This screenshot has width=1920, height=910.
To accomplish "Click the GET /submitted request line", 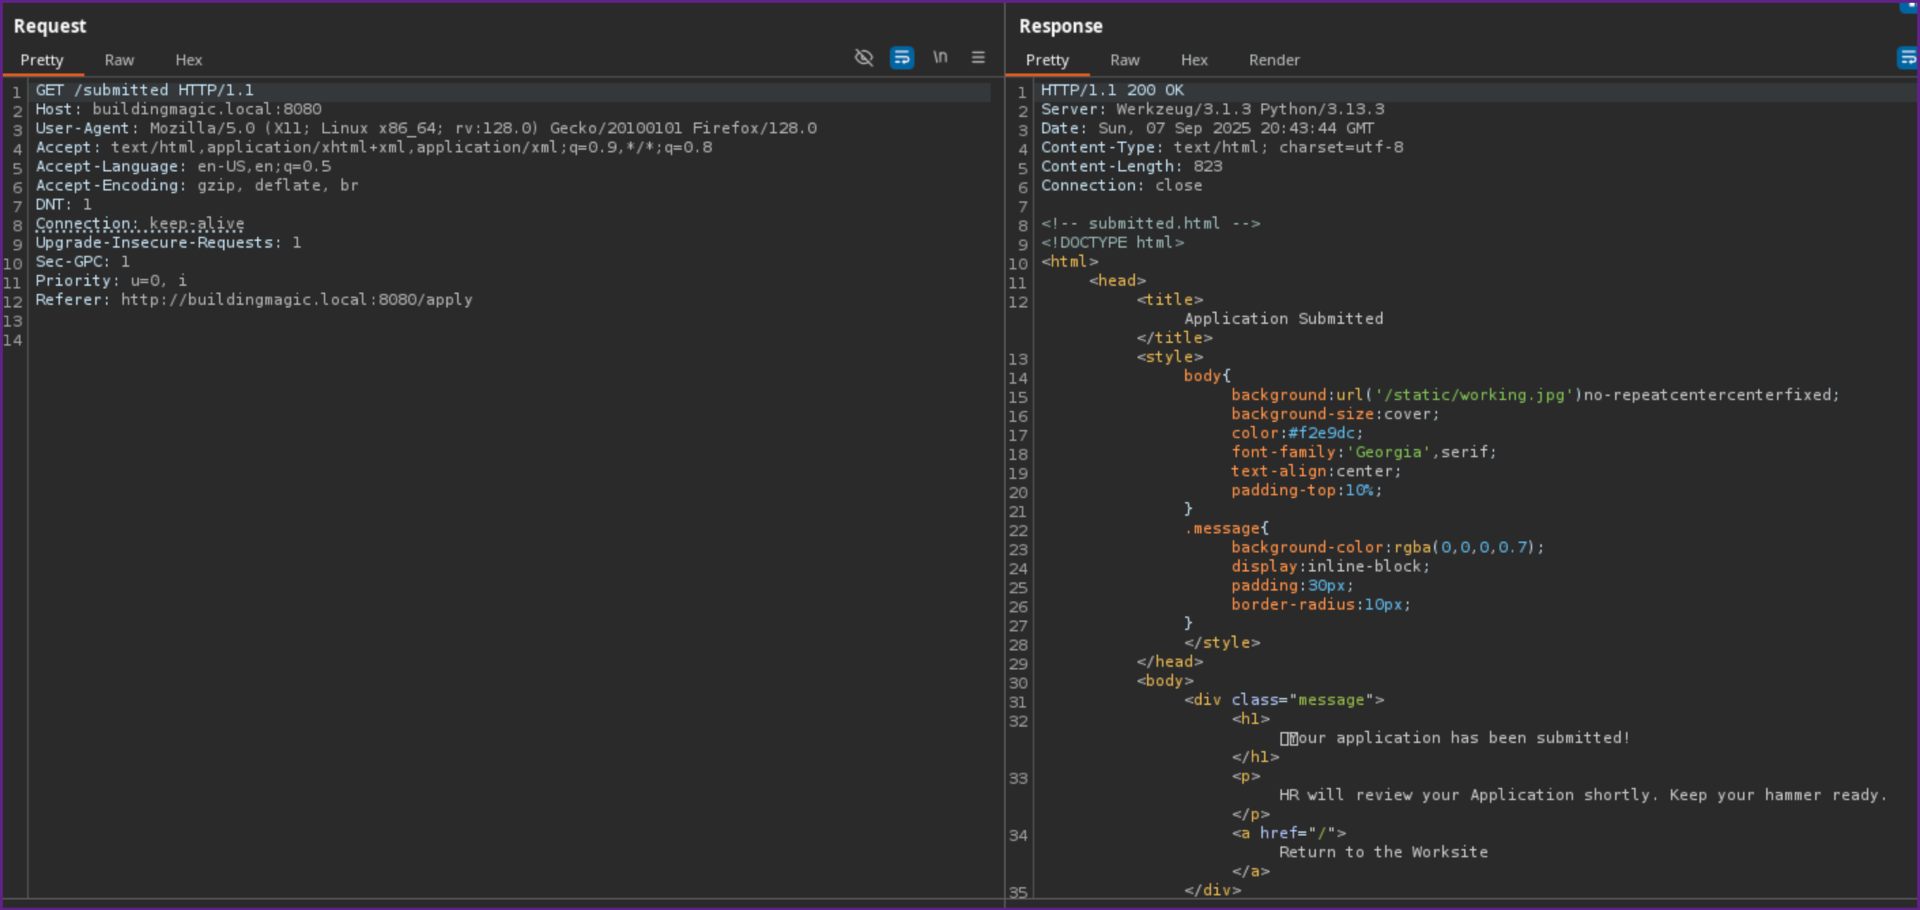I will click(145, 90).
